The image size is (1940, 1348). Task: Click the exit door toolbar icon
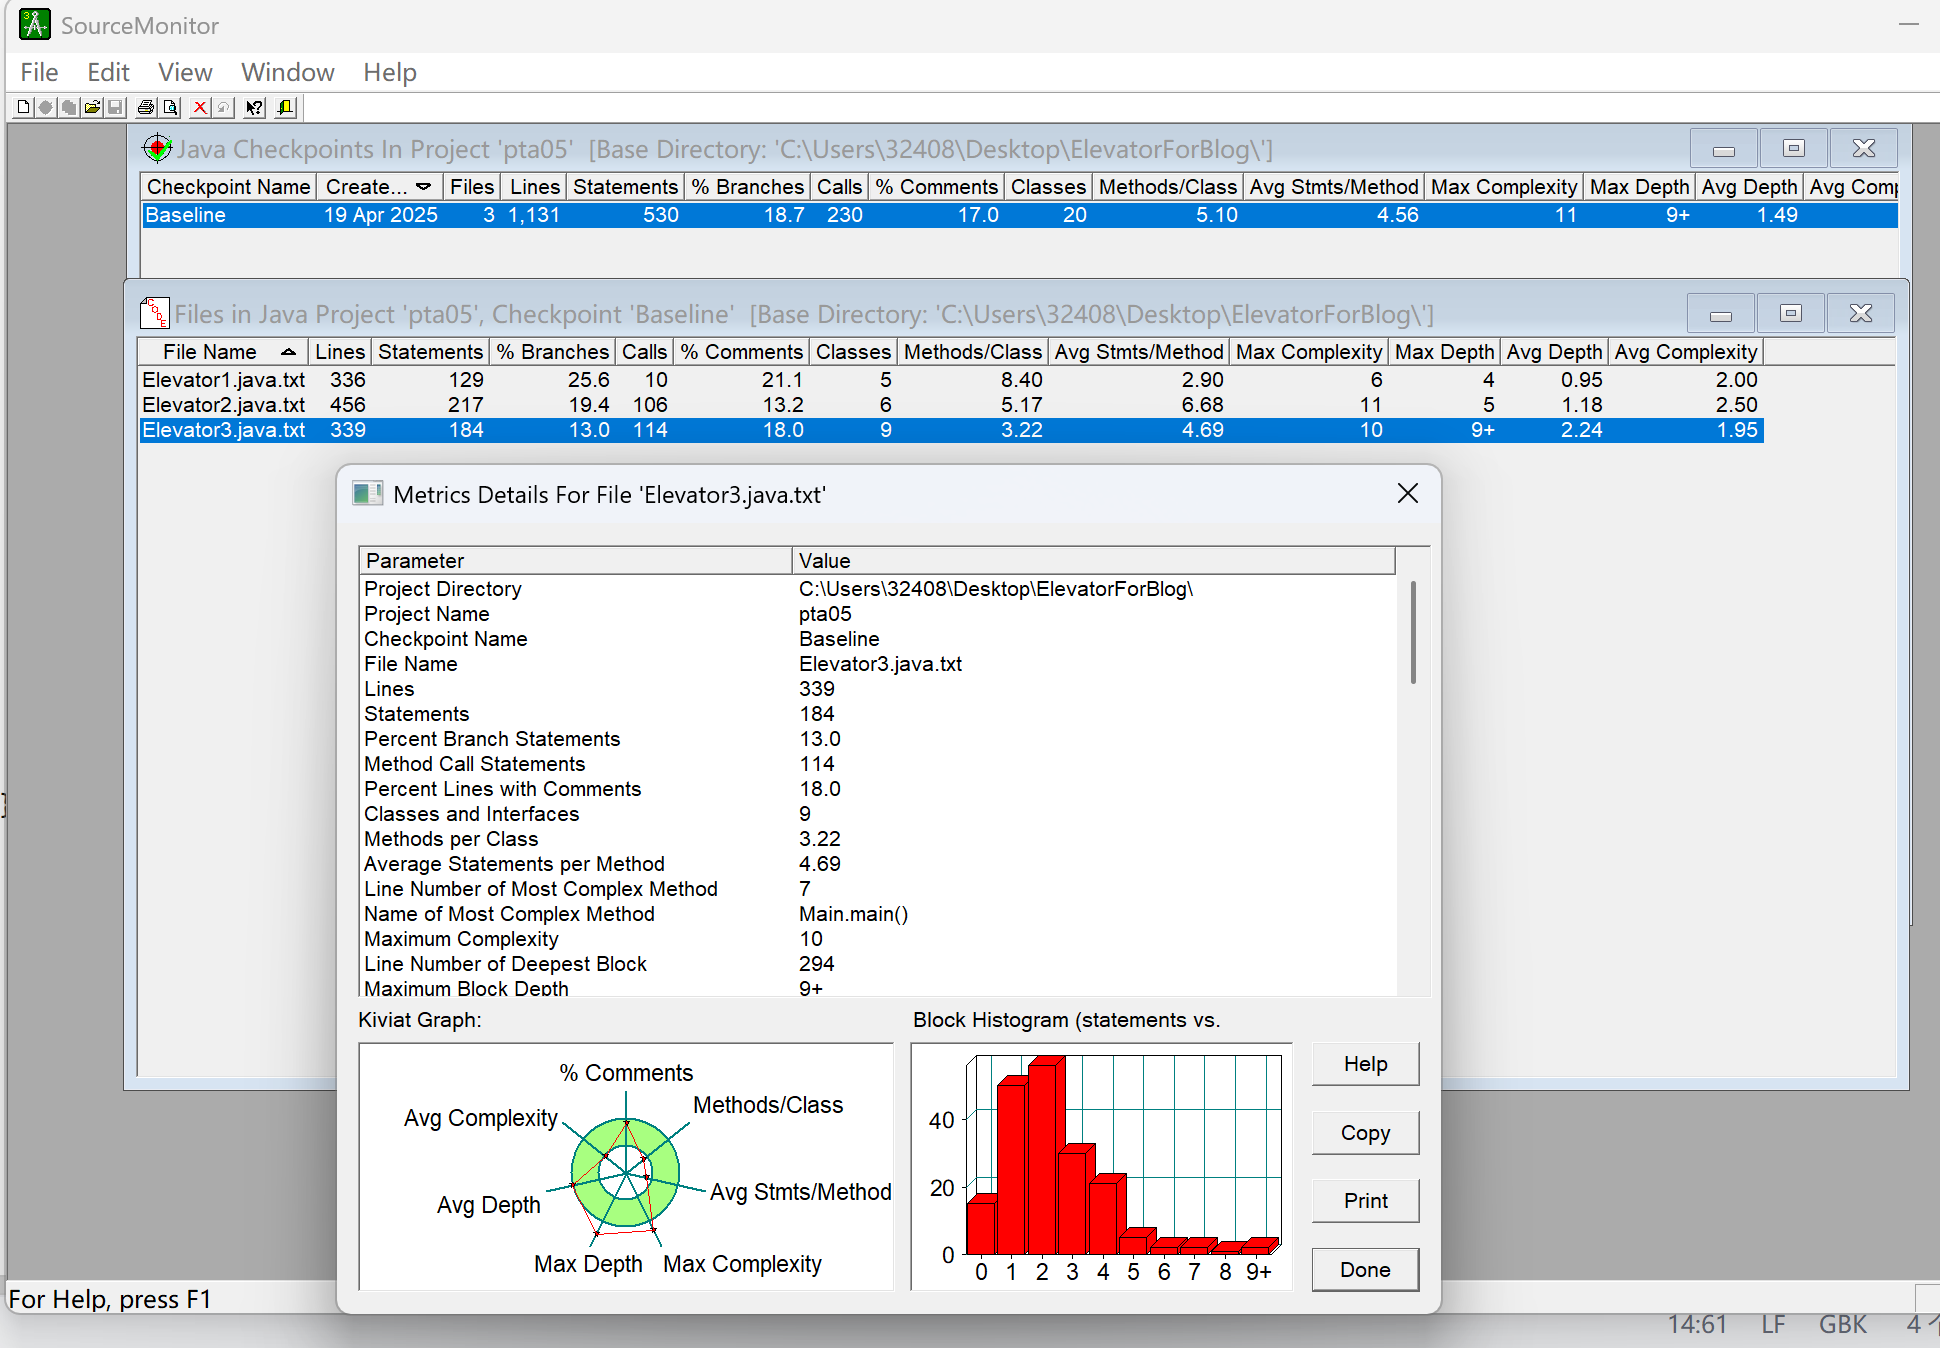286,107
